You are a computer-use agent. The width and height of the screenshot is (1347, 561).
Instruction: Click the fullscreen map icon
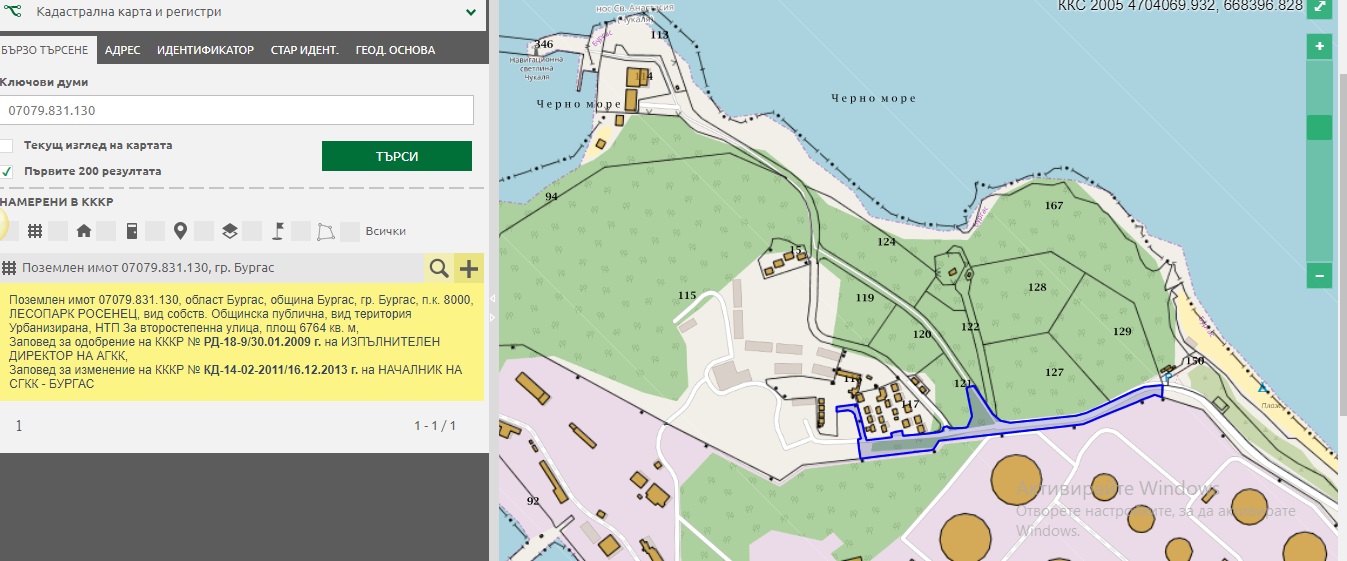click(x=1320, y=8)
